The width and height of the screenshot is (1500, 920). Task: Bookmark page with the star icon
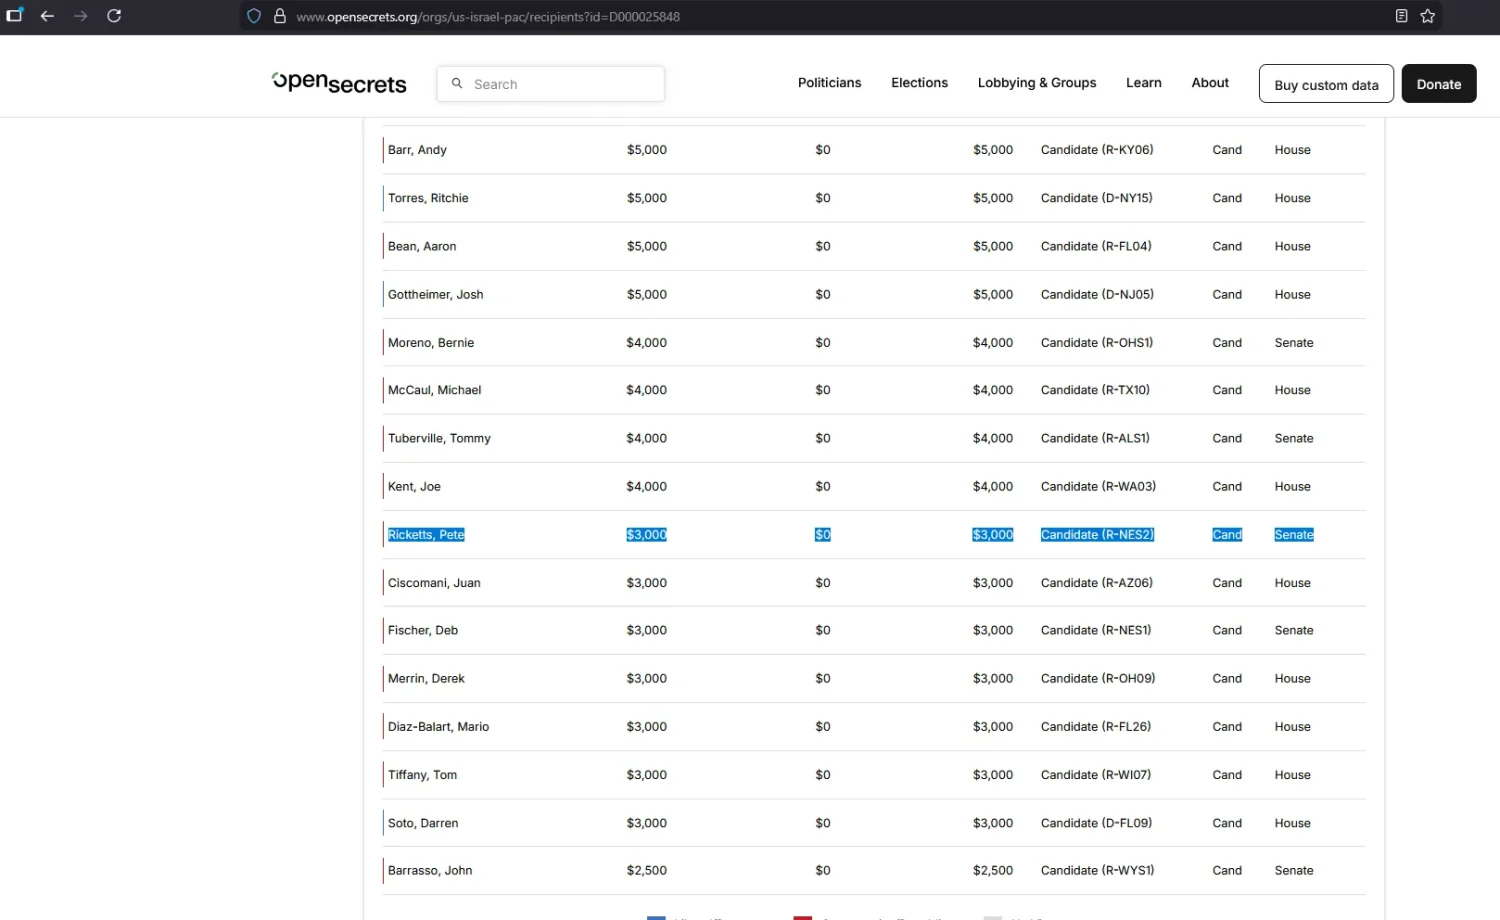[x=1428, y=16]
